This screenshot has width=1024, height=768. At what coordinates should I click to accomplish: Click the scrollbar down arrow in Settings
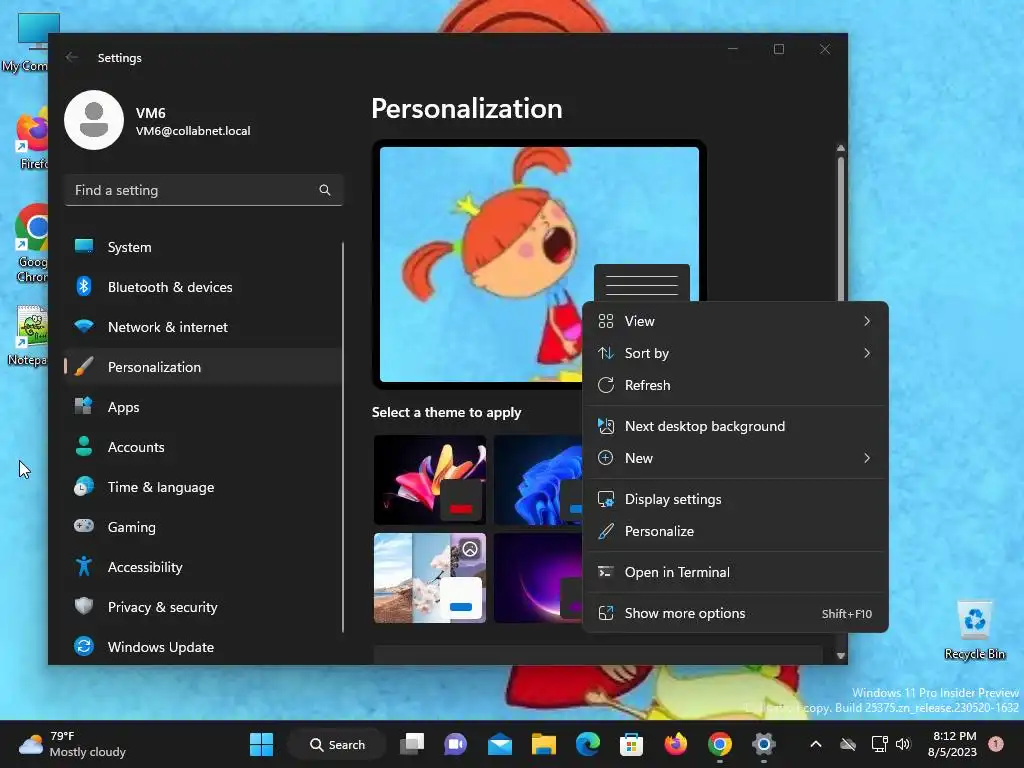[840, 655]
